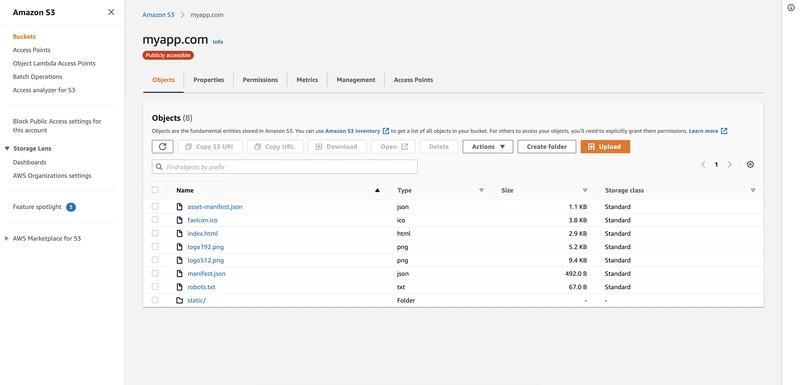The width and height of the screenshot is (800, 385).
Task: Click folder icon next to static/
Action: (x=179, y=300)
